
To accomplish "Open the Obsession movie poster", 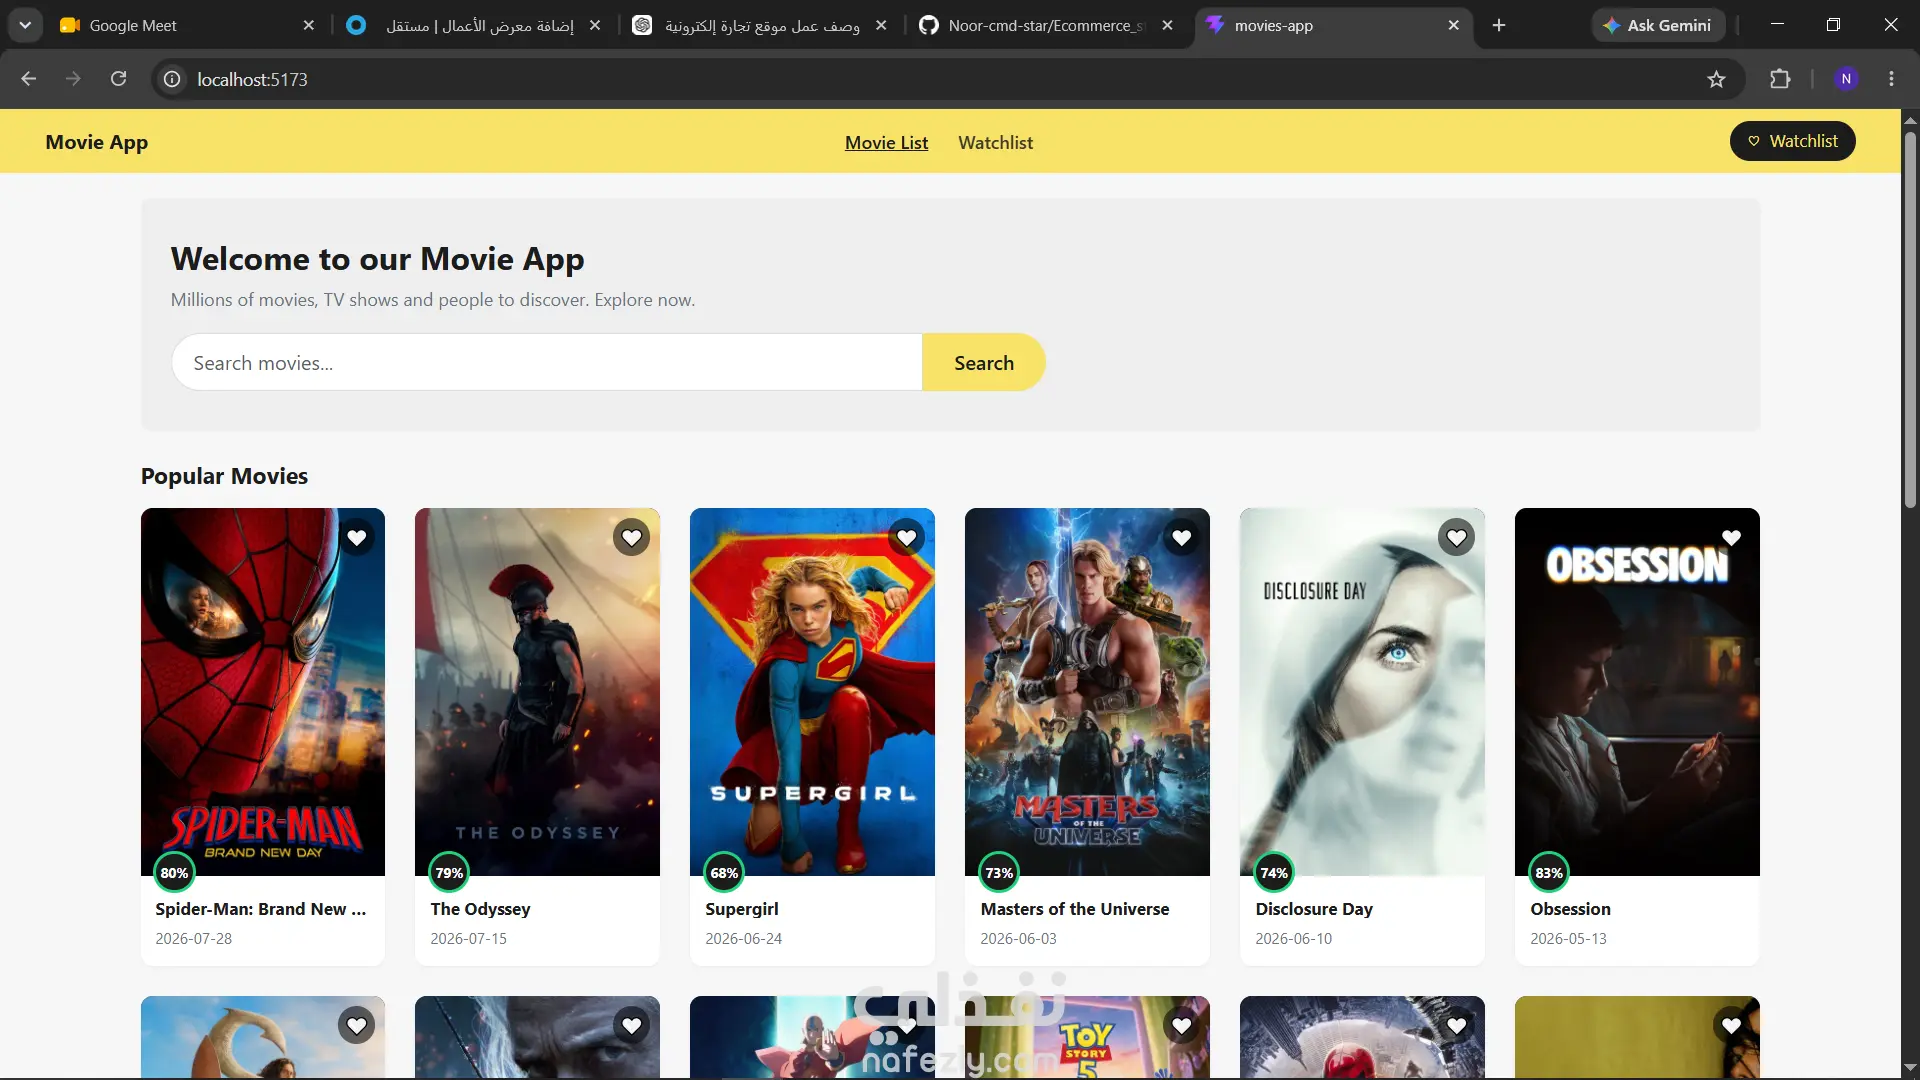I will pos(1638,692).
